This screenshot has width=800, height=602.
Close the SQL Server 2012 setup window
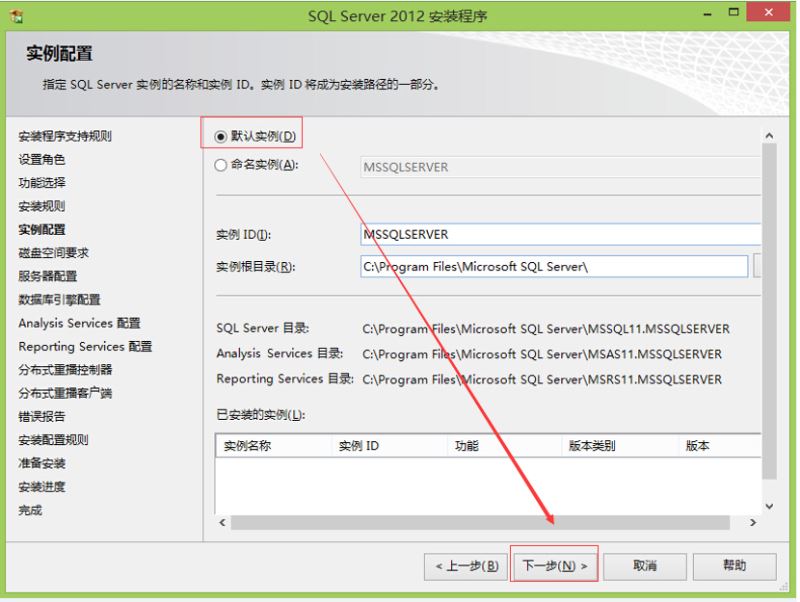pos(768,12)
